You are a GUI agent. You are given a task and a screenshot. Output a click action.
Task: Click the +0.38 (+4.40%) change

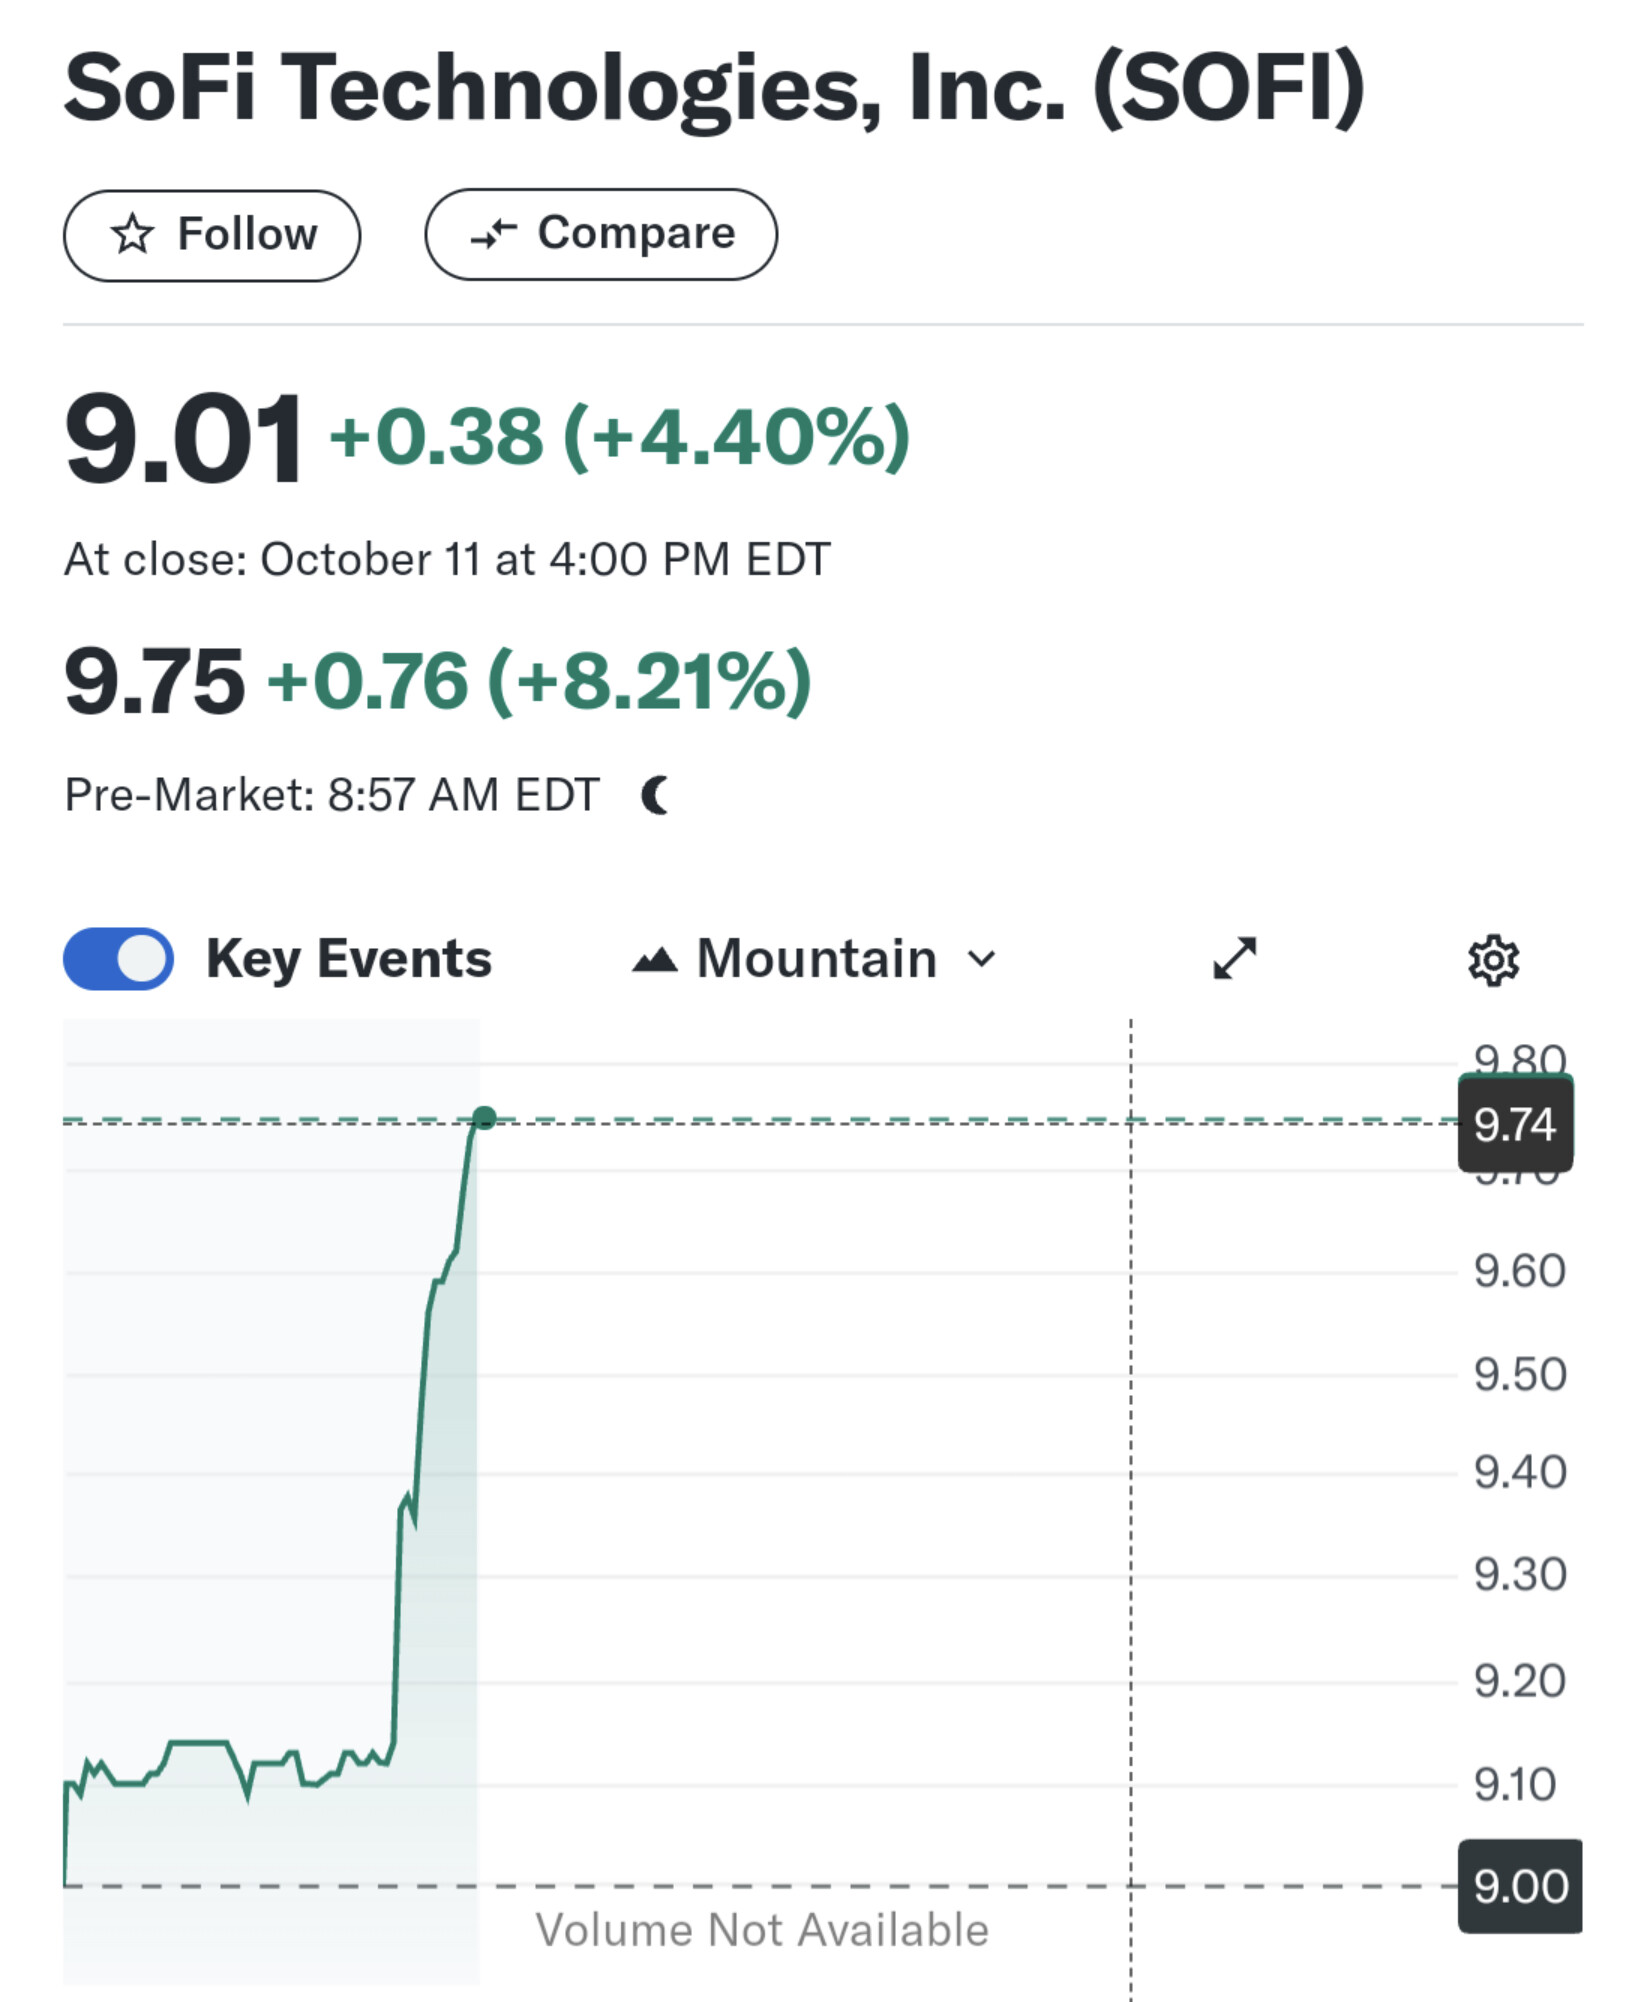620,438
